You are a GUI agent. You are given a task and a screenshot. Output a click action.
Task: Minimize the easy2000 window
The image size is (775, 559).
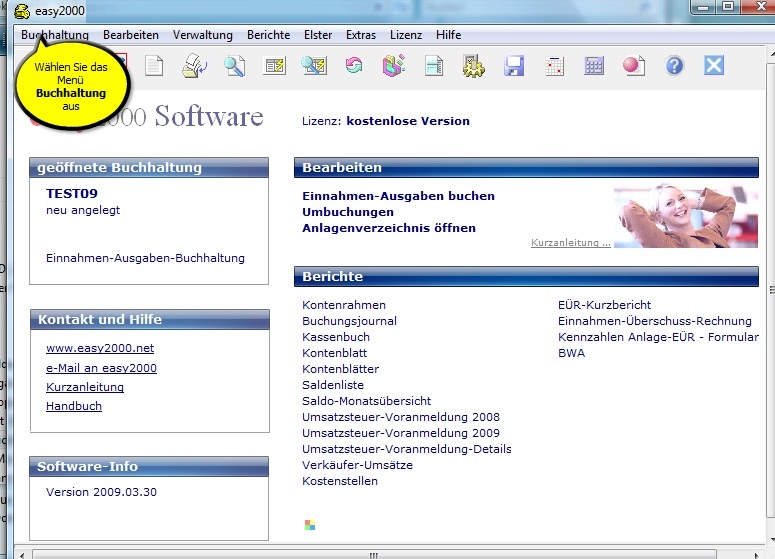(704, 7)
